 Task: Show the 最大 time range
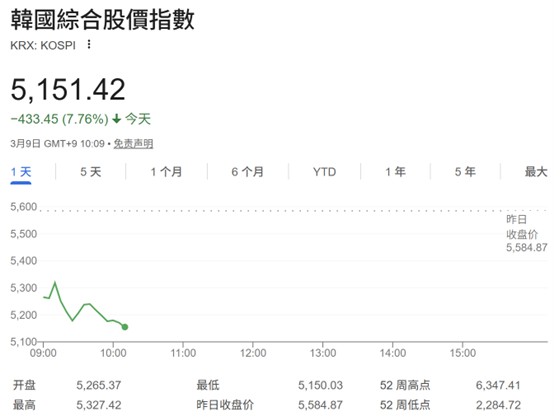point(536,172)
